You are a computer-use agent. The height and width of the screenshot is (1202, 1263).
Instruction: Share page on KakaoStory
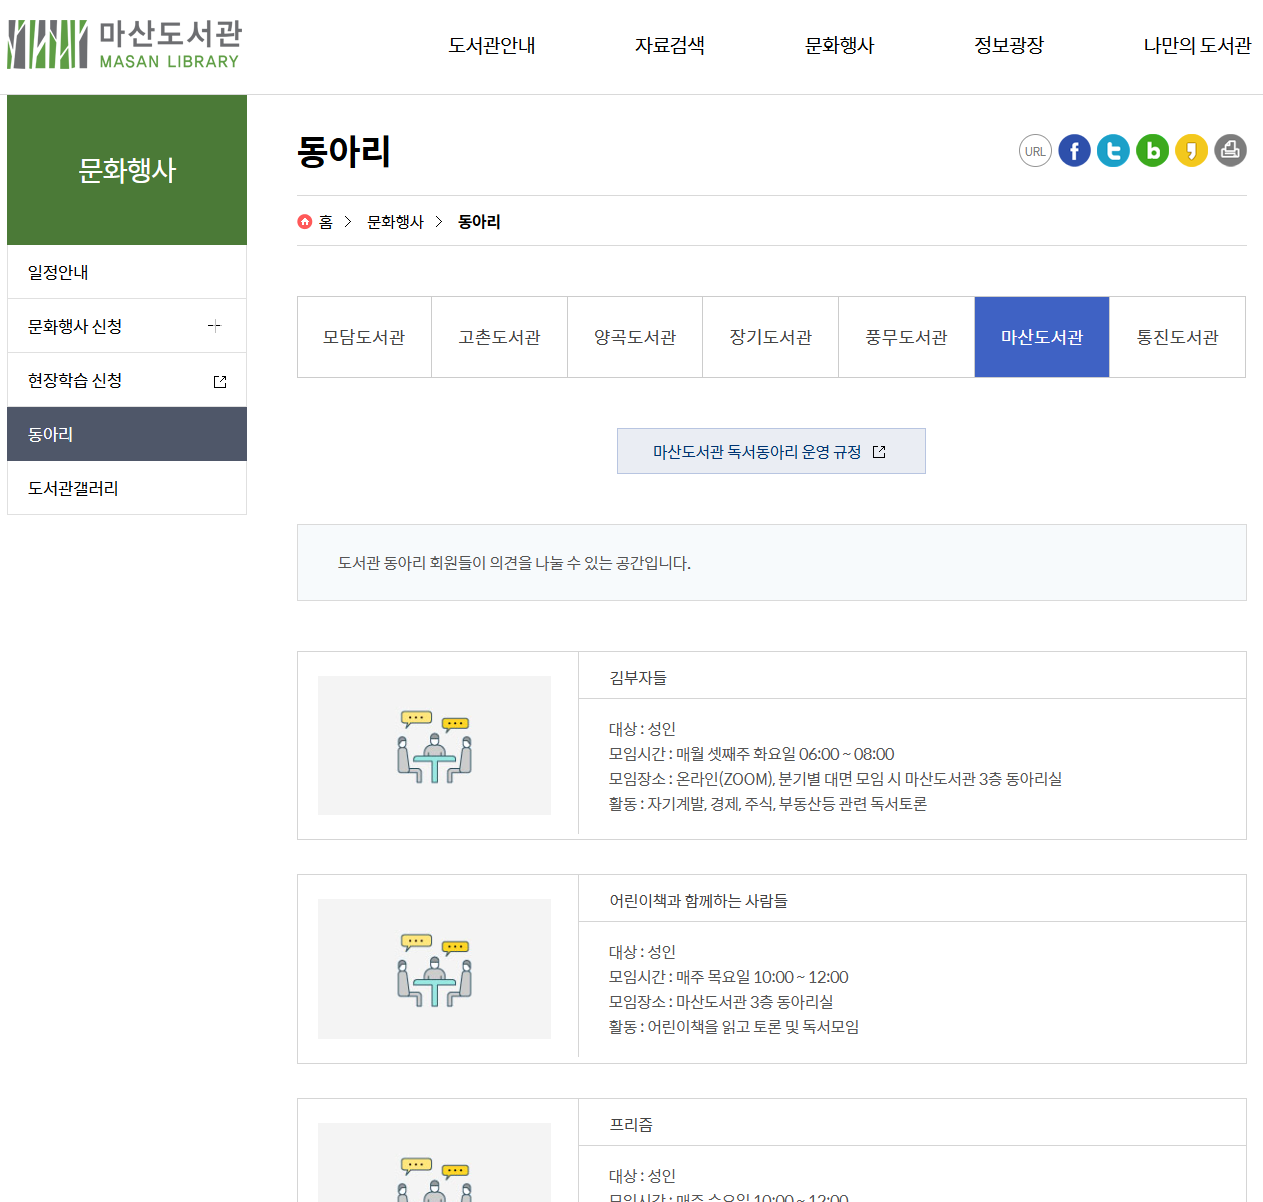point(1191,151)
